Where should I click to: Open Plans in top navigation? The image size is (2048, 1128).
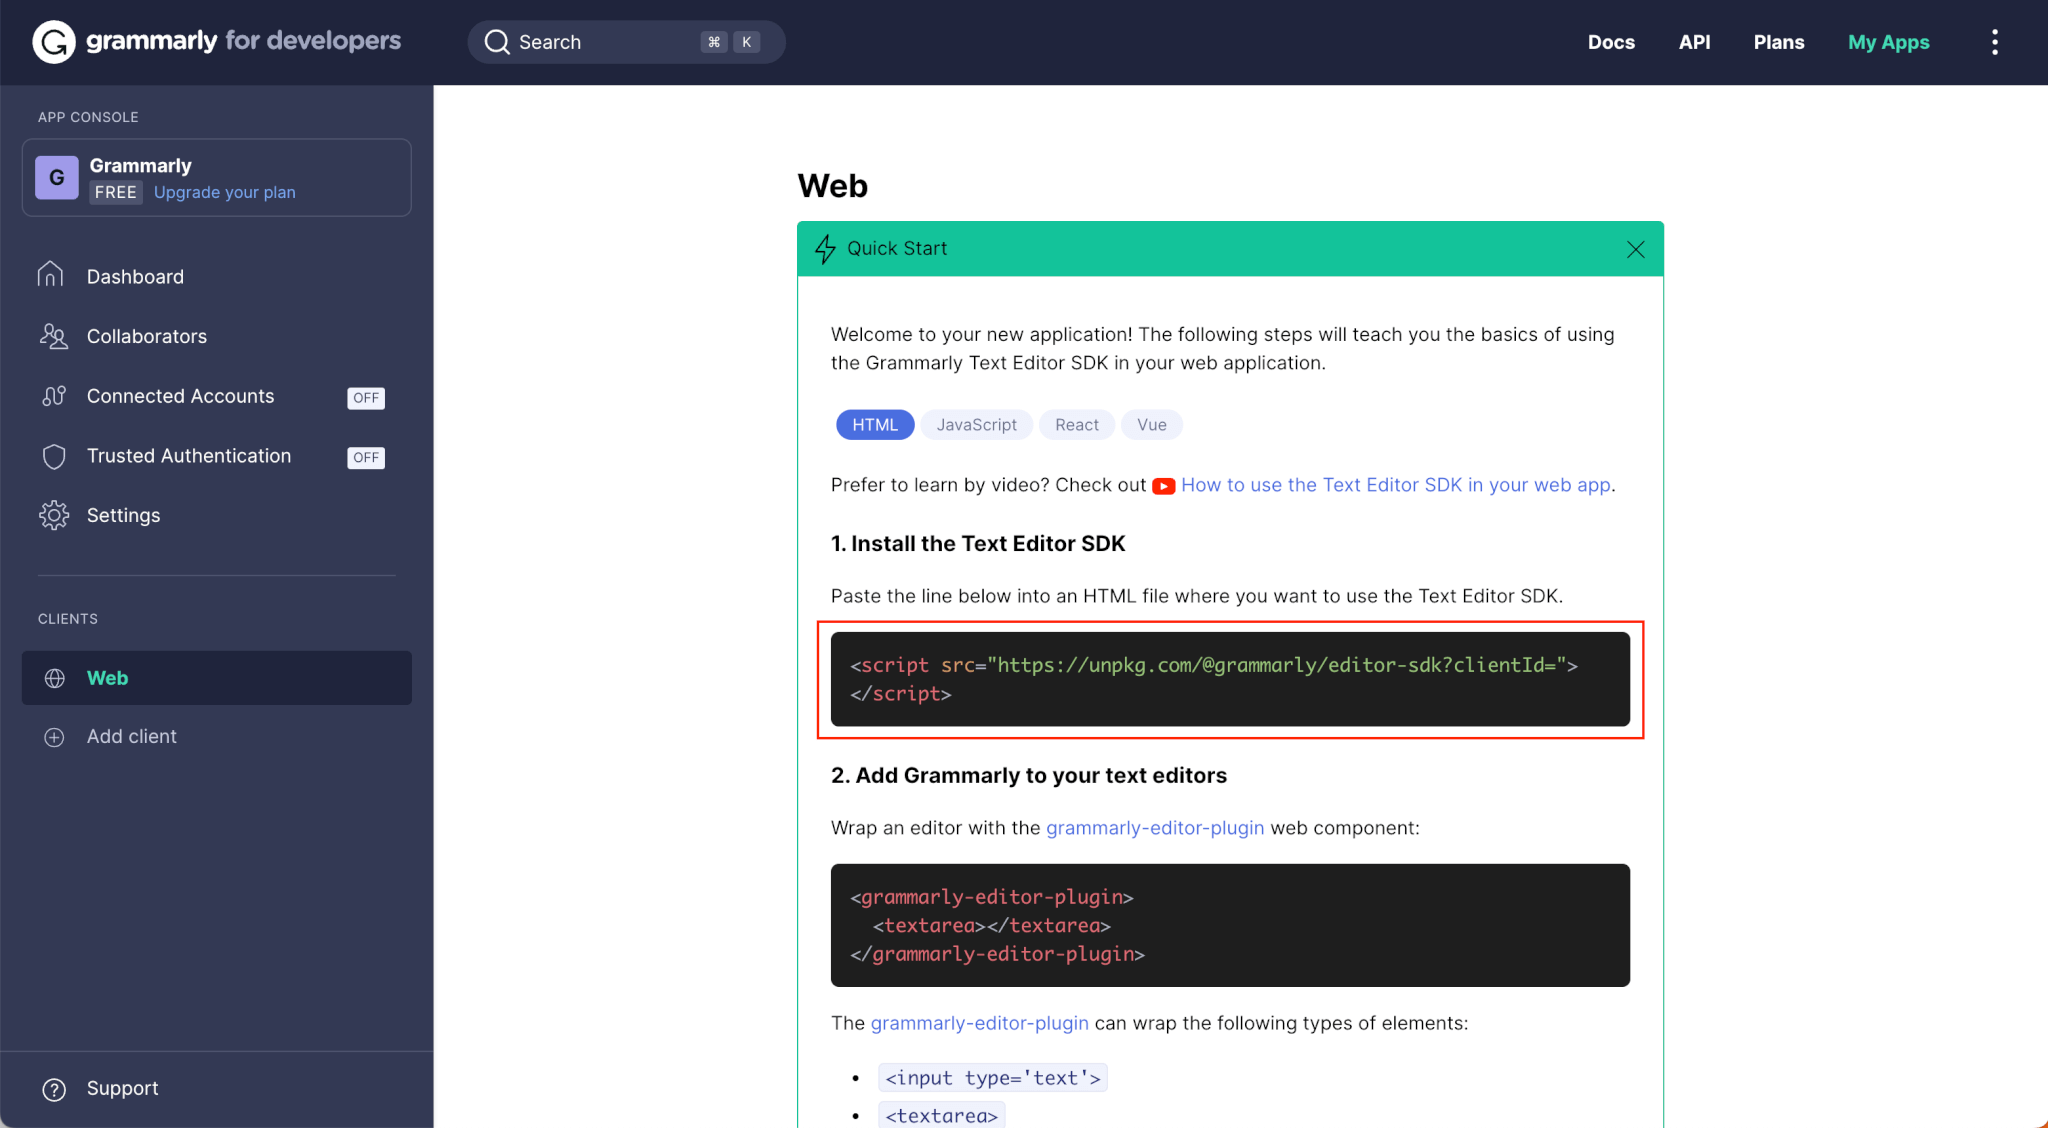[1779, 42]
